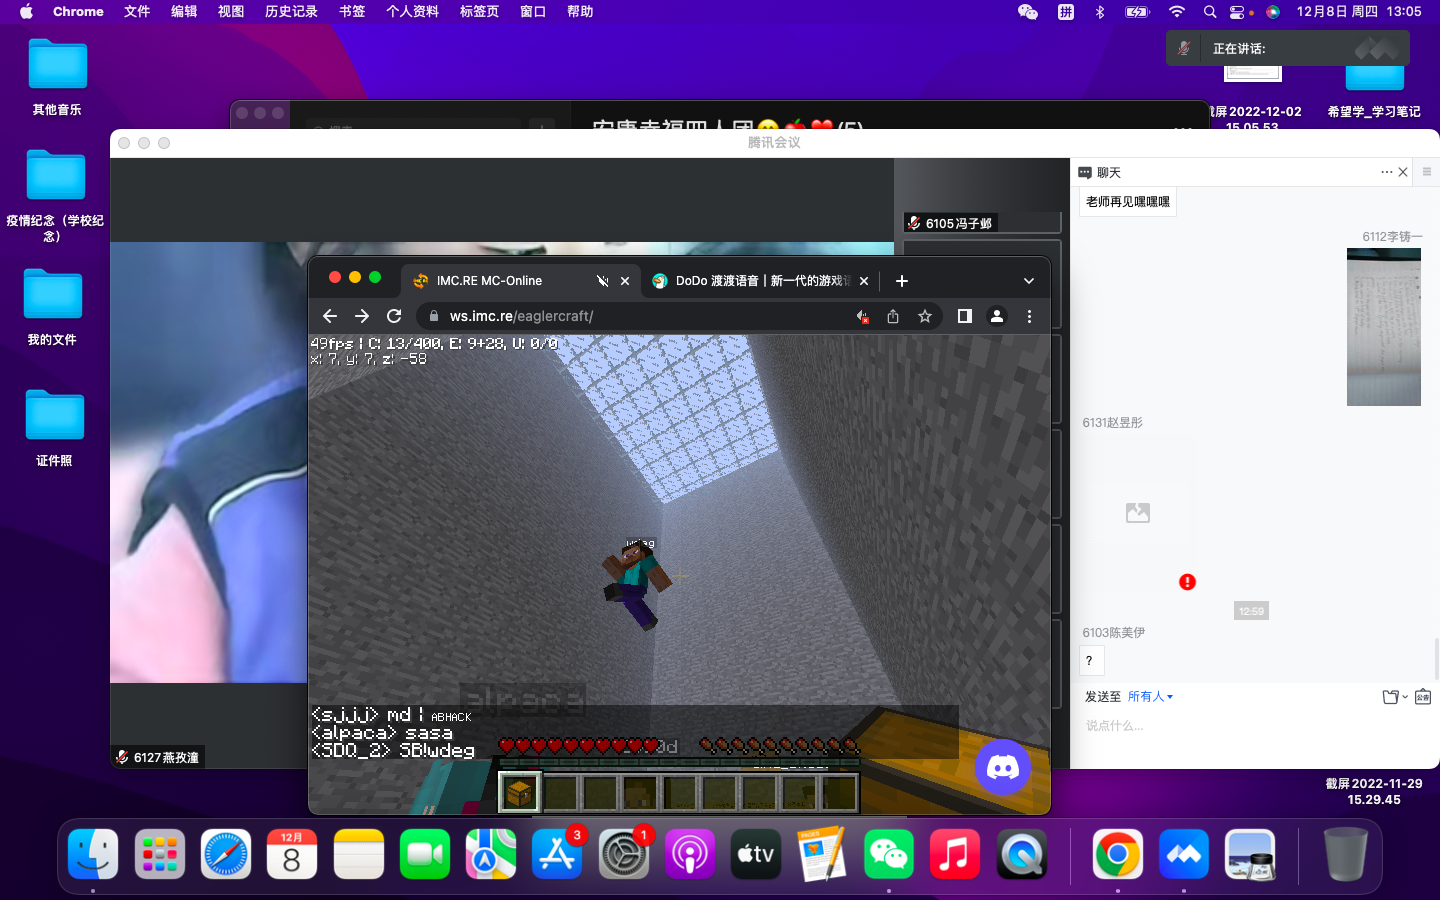The image size is (1440, 900).
Task: Open Launchpad from the Dock
Action: pyautogui.click(x=160, y=854)
